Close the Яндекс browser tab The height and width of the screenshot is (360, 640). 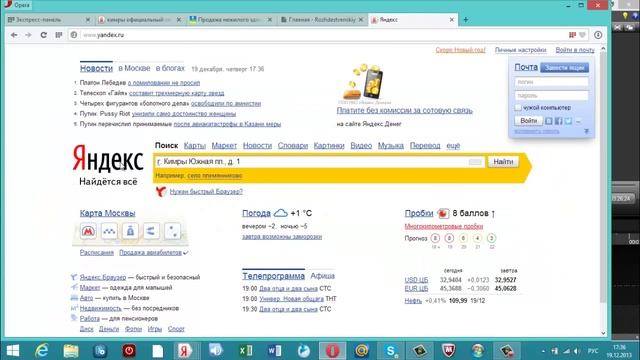452,20
